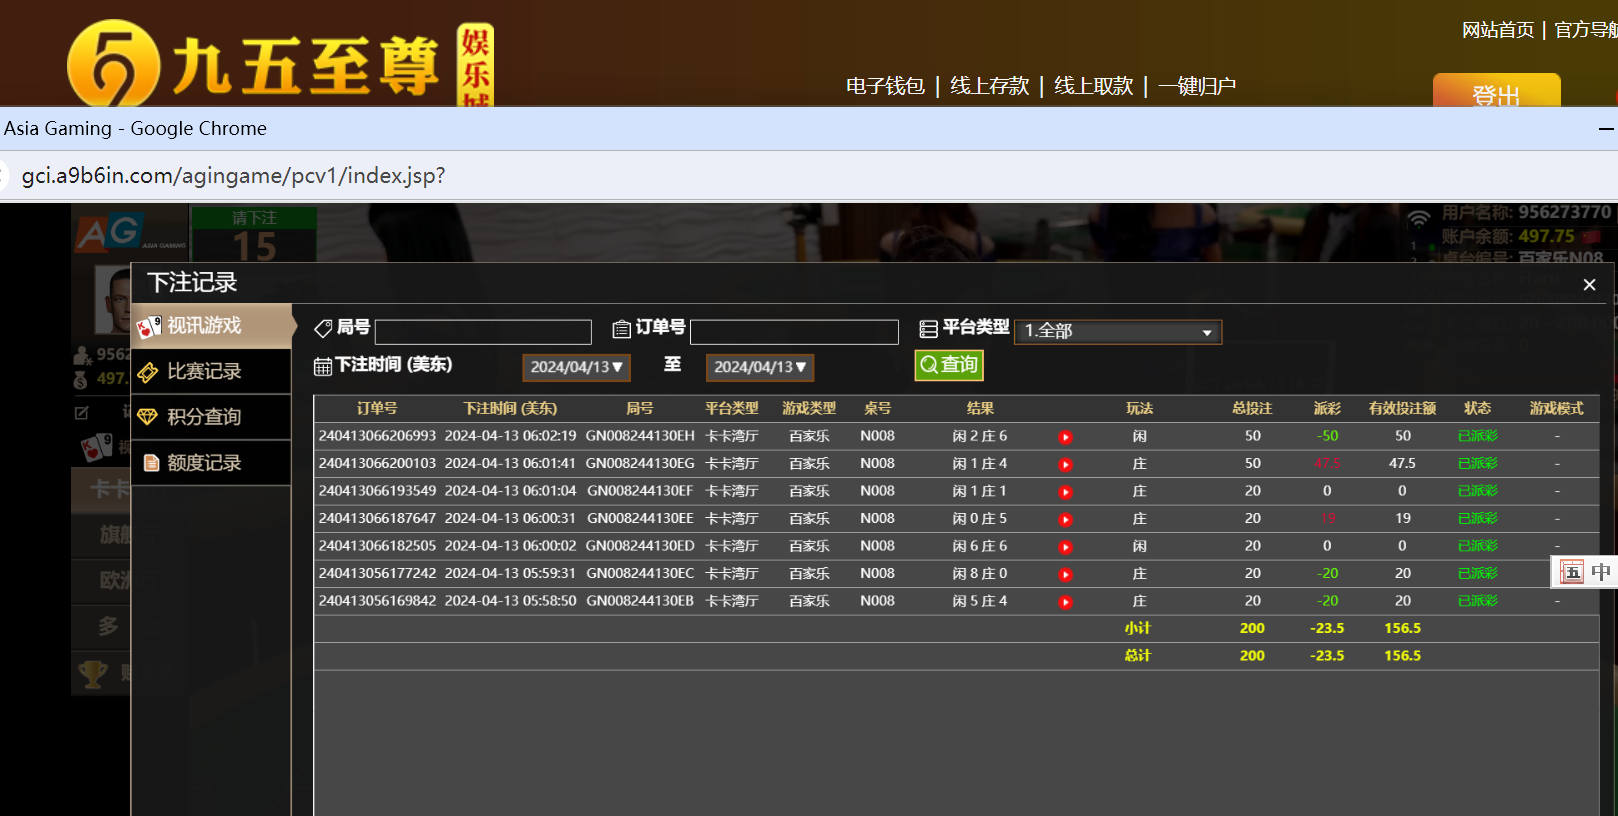This screenshot has width=1618, height=816.
Task: Click the result 闲 5 庄 4
Action: (980, 601)
